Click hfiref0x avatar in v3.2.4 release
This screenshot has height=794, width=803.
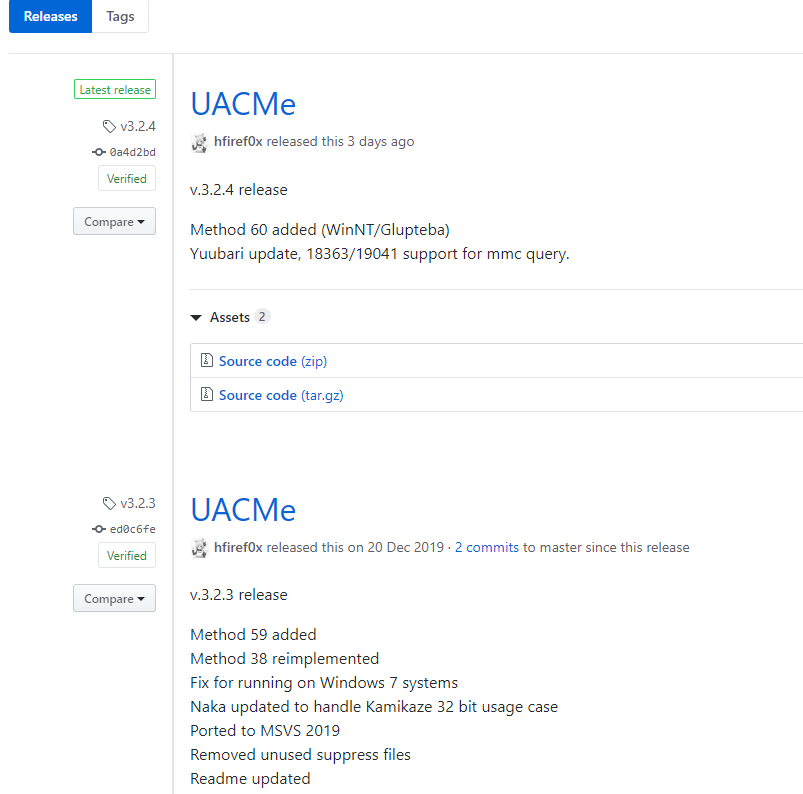pos(200,142)
